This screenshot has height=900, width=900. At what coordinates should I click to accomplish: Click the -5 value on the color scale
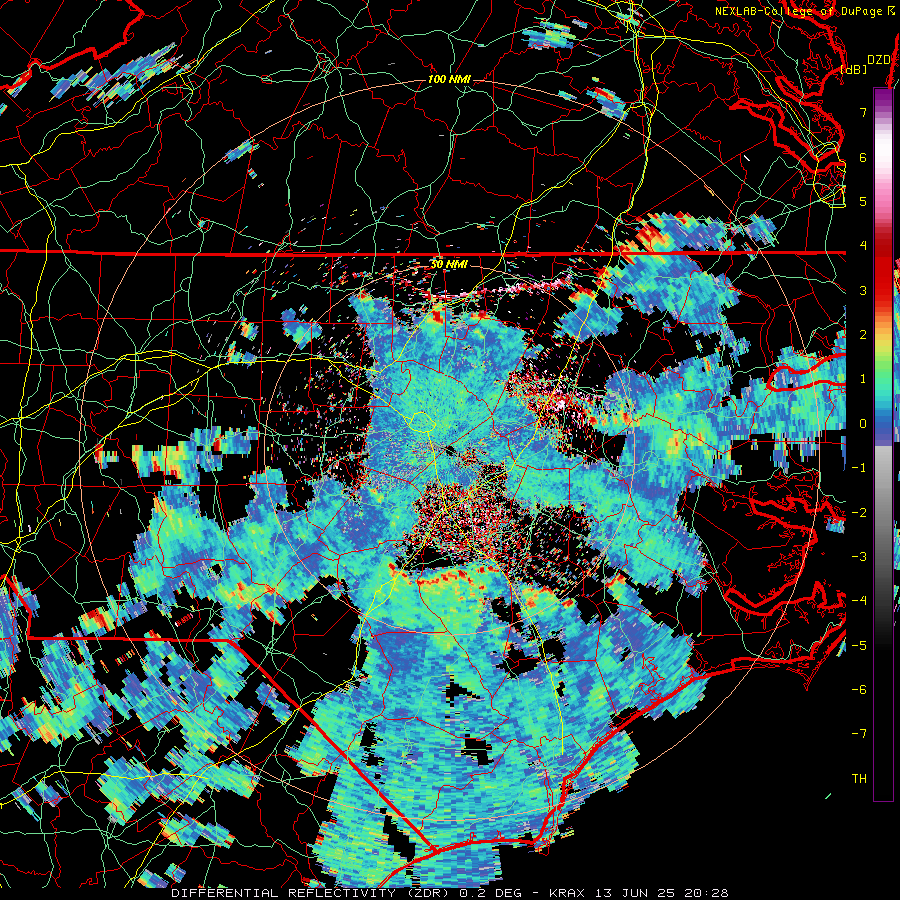point(859,646)
